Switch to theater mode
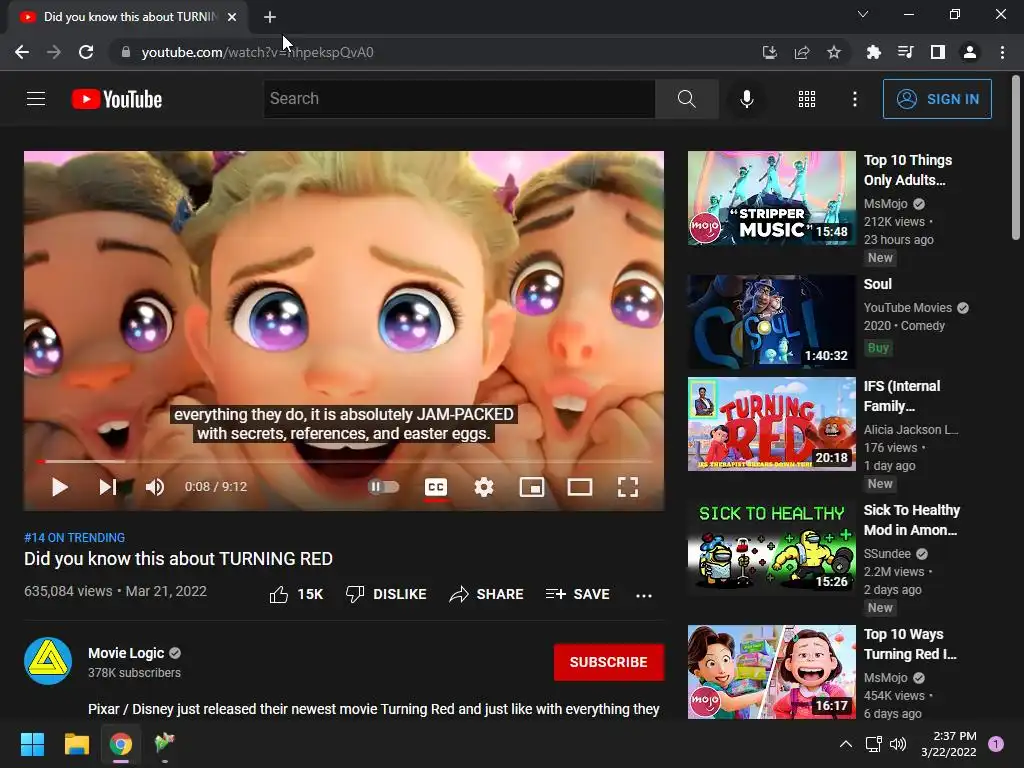This screenshot has width=1024, height=768. (x=579, y=487)
